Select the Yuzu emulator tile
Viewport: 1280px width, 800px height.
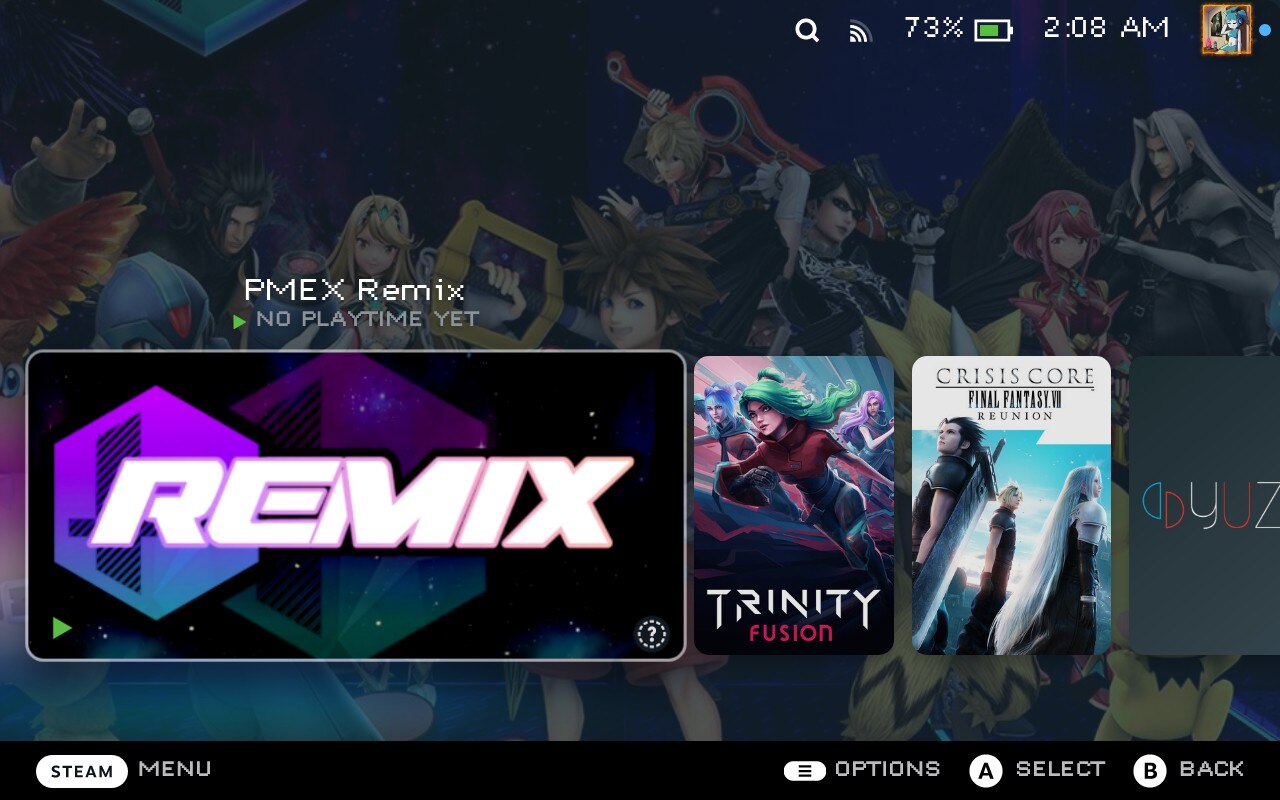(1204, 506)
